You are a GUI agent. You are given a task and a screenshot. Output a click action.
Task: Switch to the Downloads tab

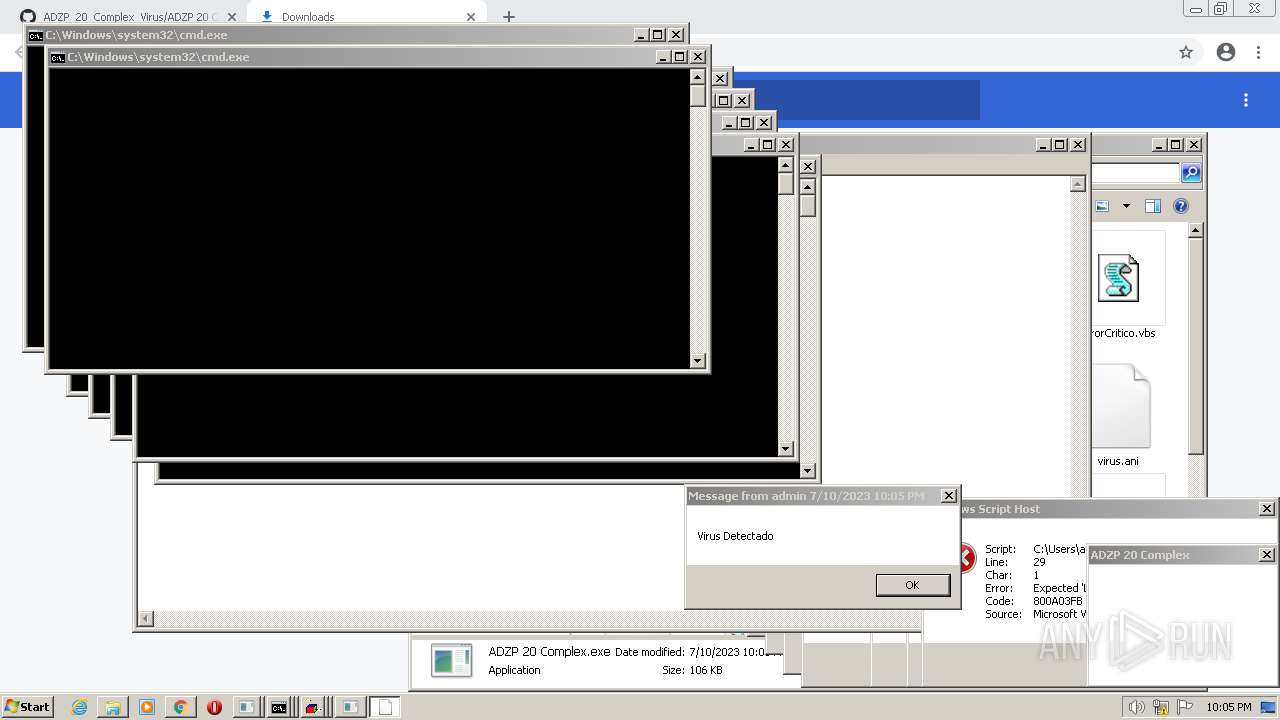coord(366,17)
